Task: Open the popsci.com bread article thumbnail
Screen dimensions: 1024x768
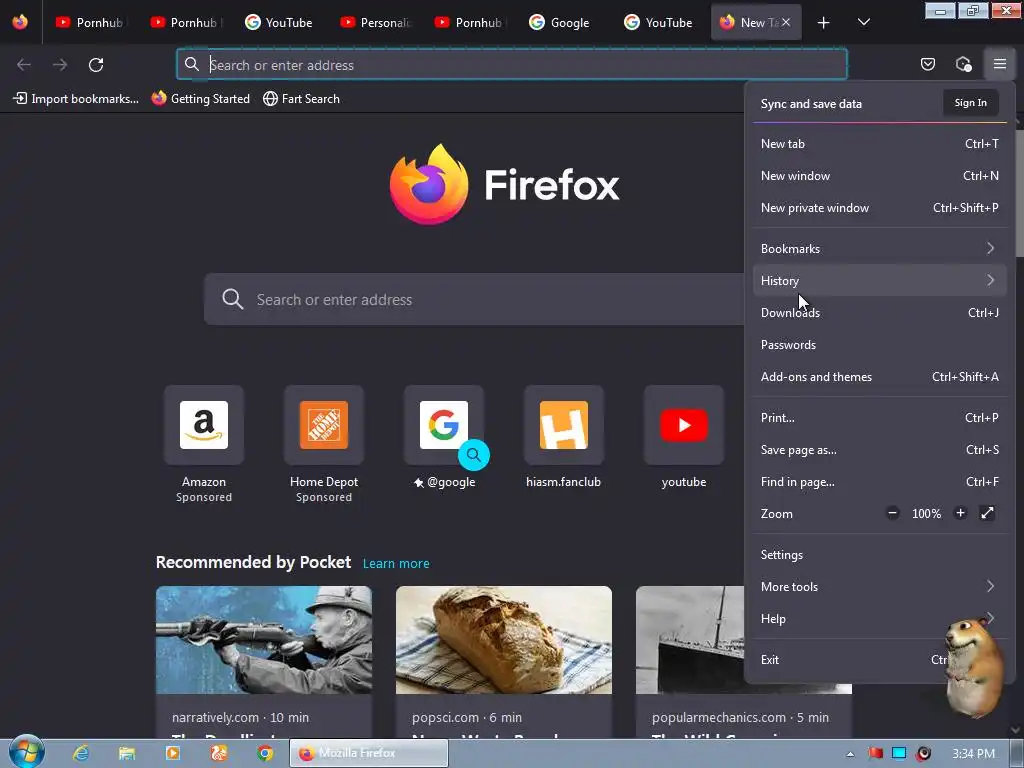Action: tap(504, 640)
